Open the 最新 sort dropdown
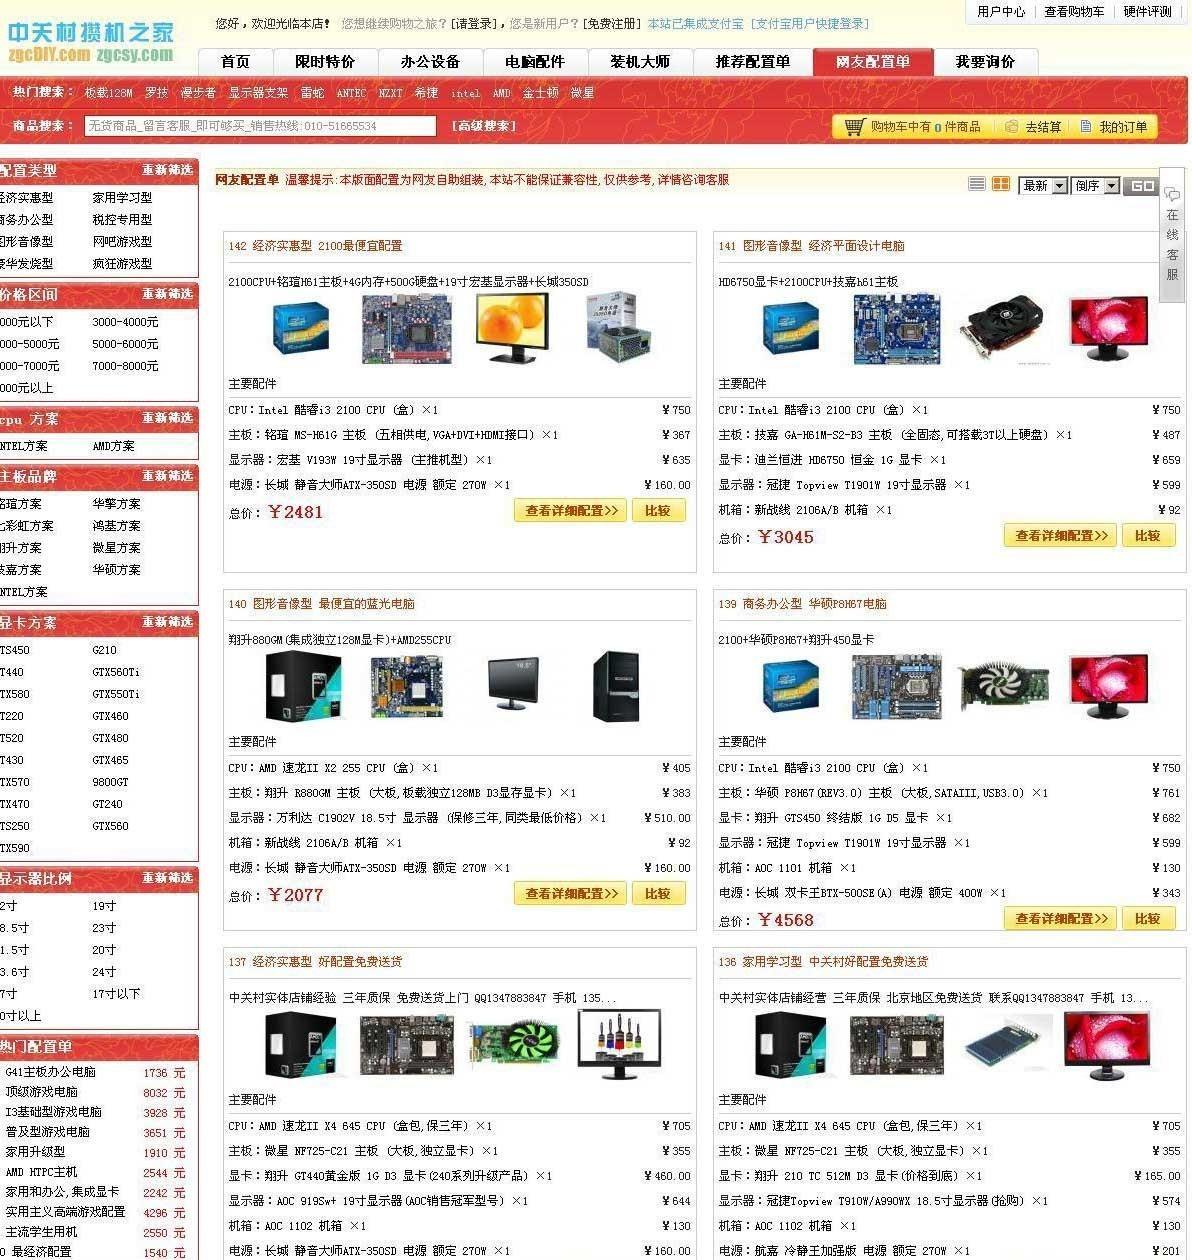Screen dimensions: 1192x1260 pyautogui.click(x=1043, y=186)
